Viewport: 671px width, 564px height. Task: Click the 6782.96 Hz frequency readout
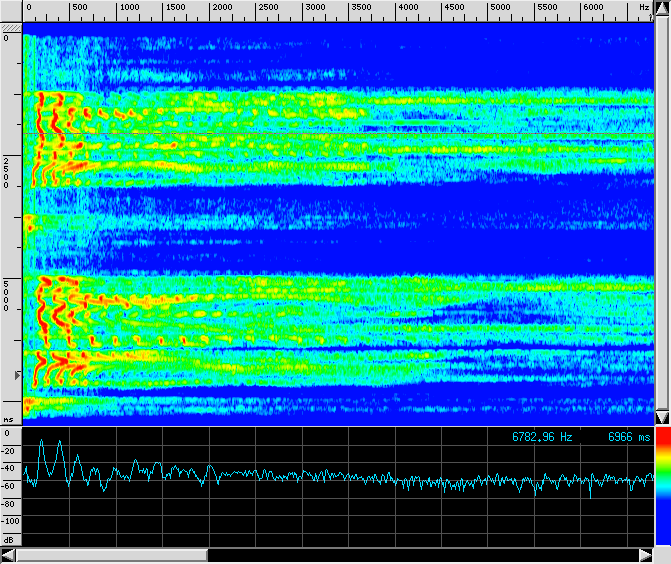[x=542, y=437]
